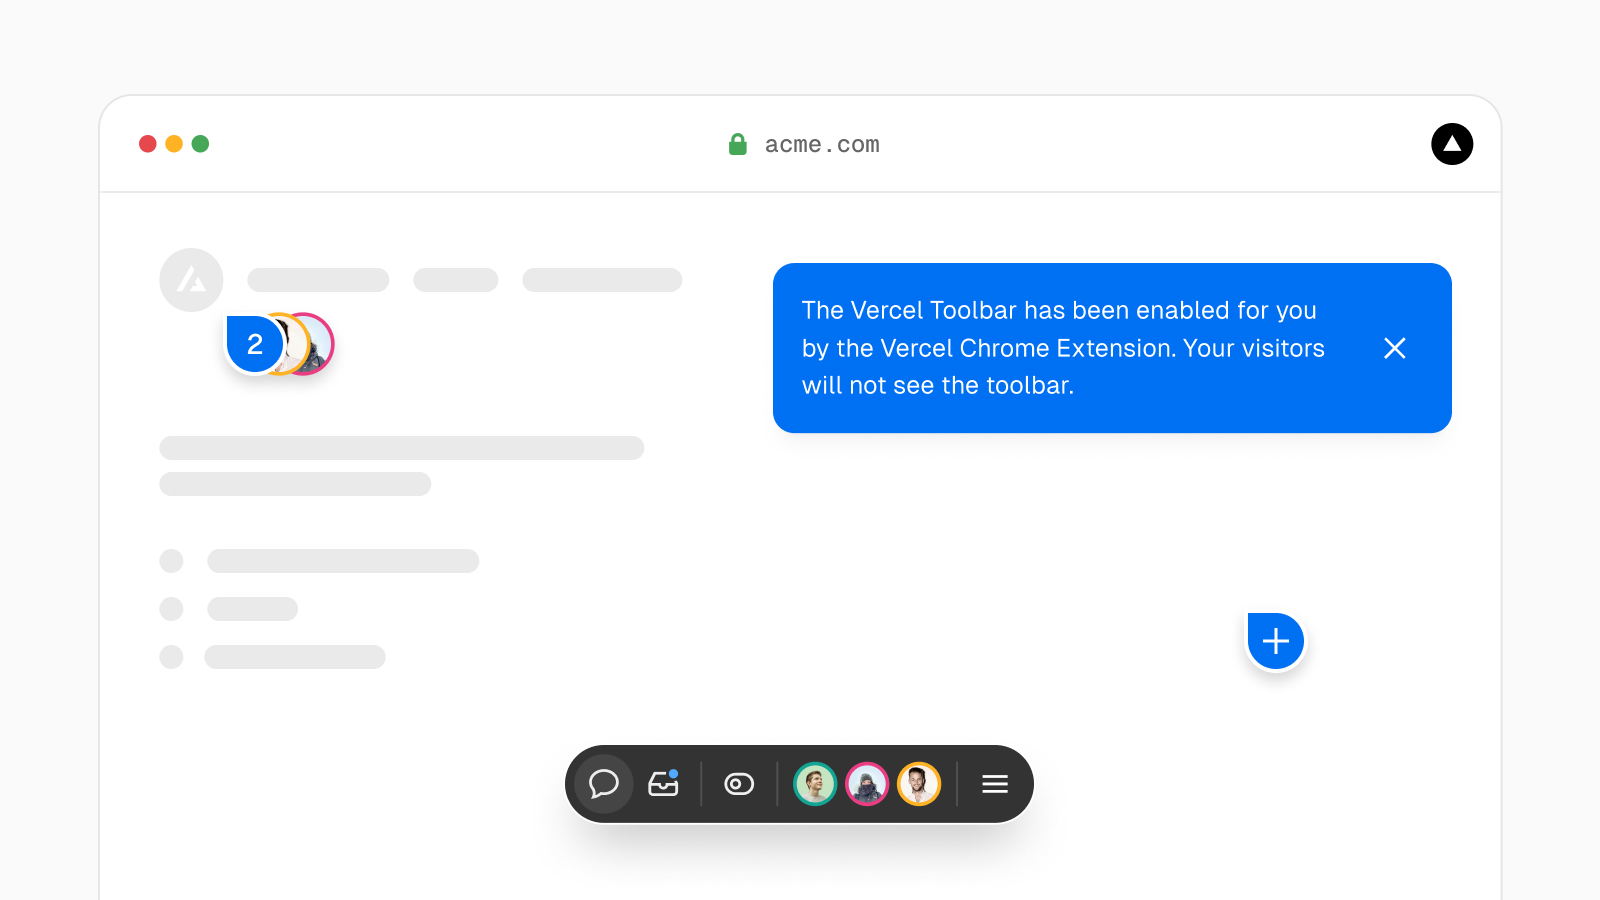Click the yellow window minimize dot
1600x900 pixels.
click(x=174, y=144)
